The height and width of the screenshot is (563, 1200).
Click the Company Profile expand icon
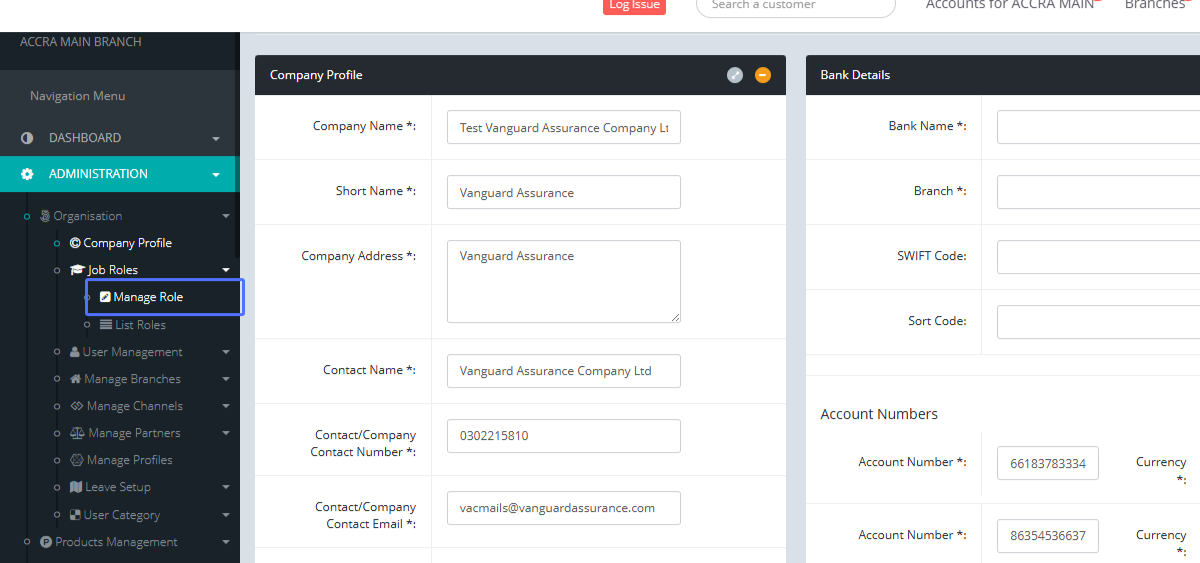point(735,75)
